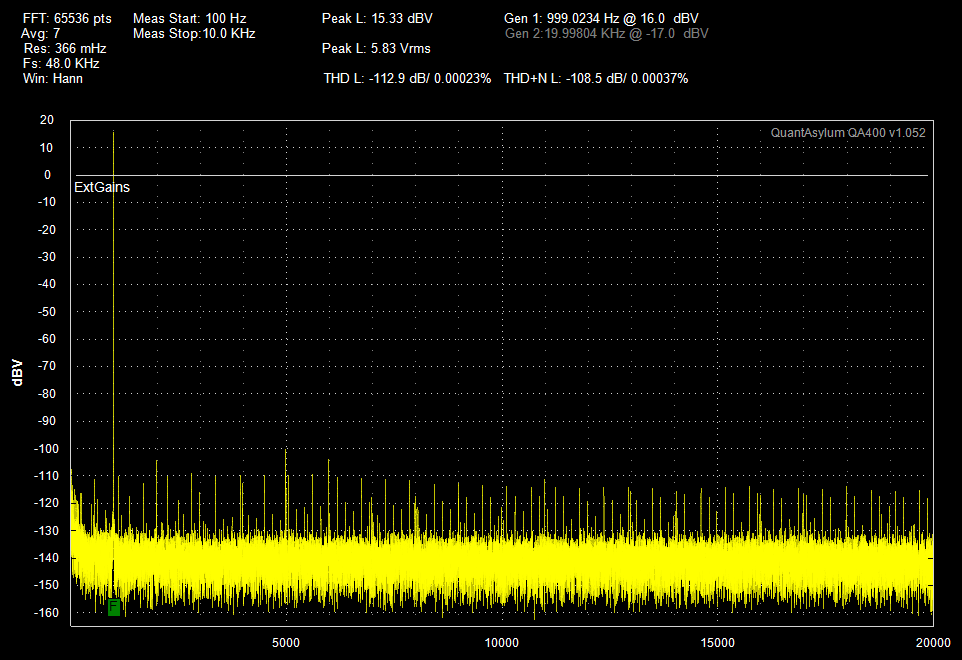This screenshot has width=962, height=660.
Task: Click the -160 dBV axis label
Action: click(46, 612)
